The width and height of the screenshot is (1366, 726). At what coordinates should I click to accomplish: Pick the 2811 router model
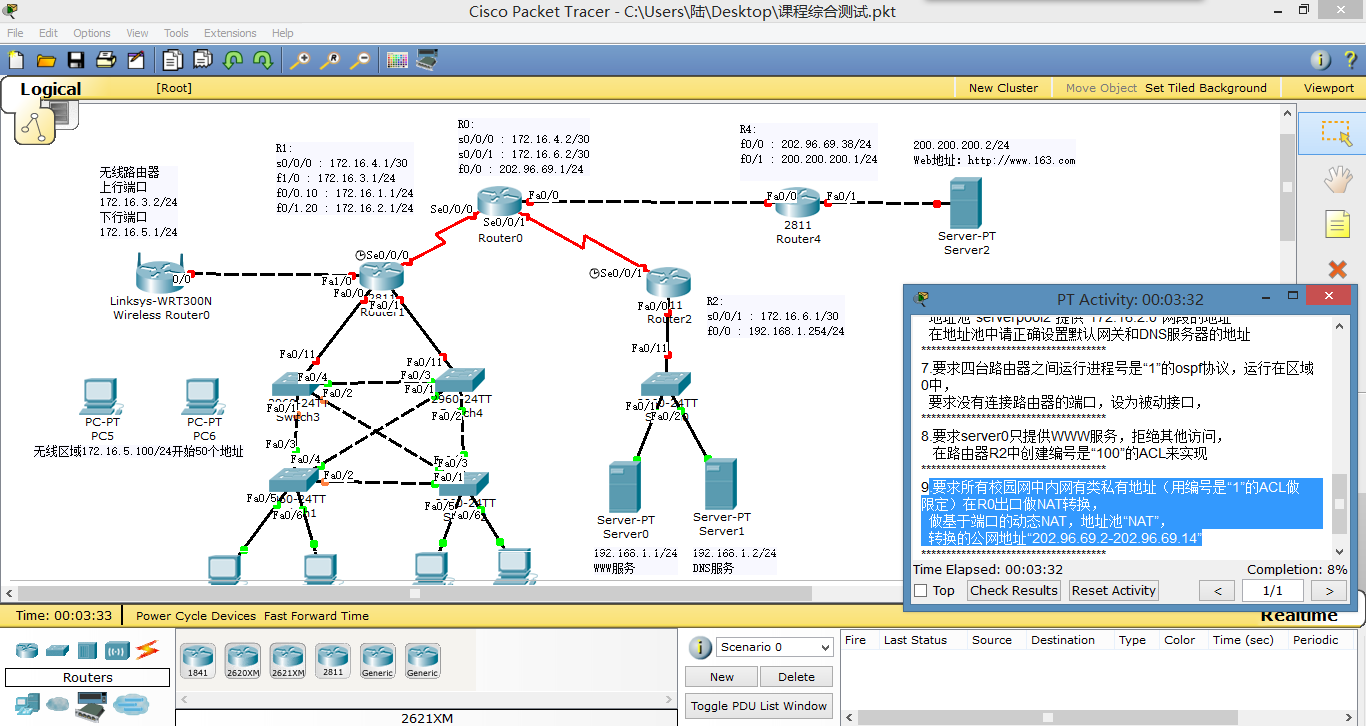coord(333,660)
